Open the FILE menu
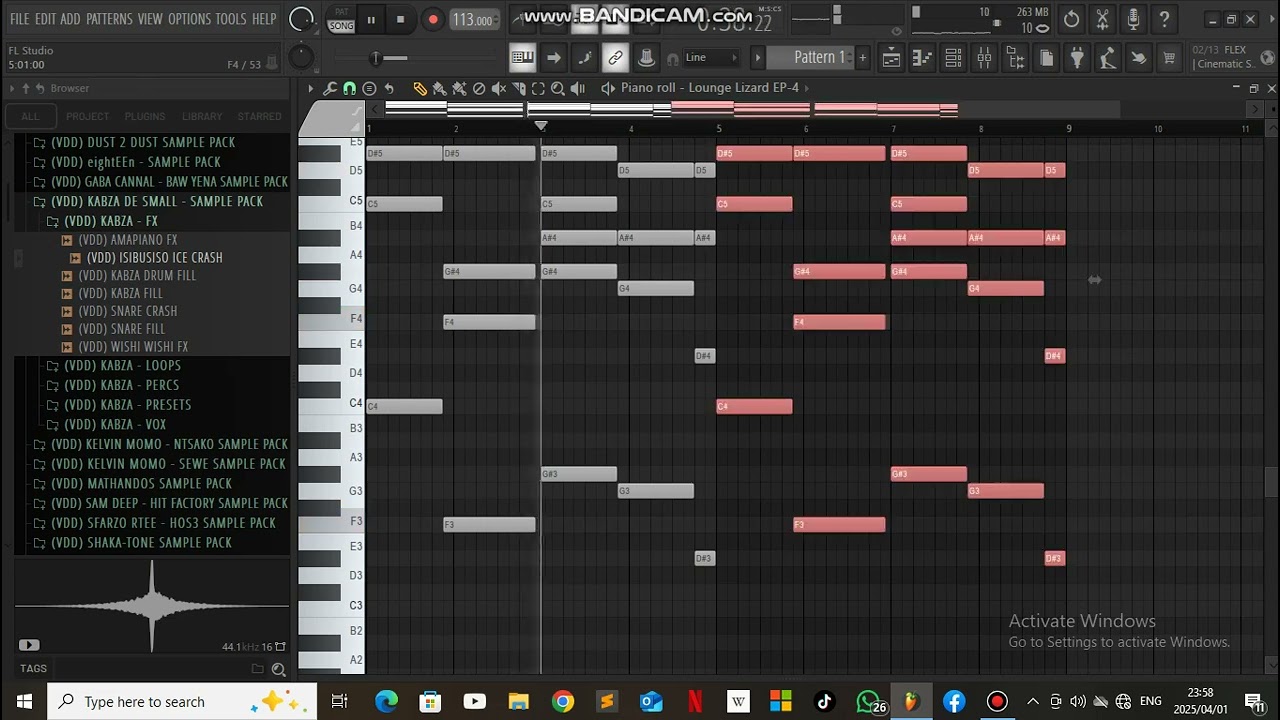 [x=20, y=19]
